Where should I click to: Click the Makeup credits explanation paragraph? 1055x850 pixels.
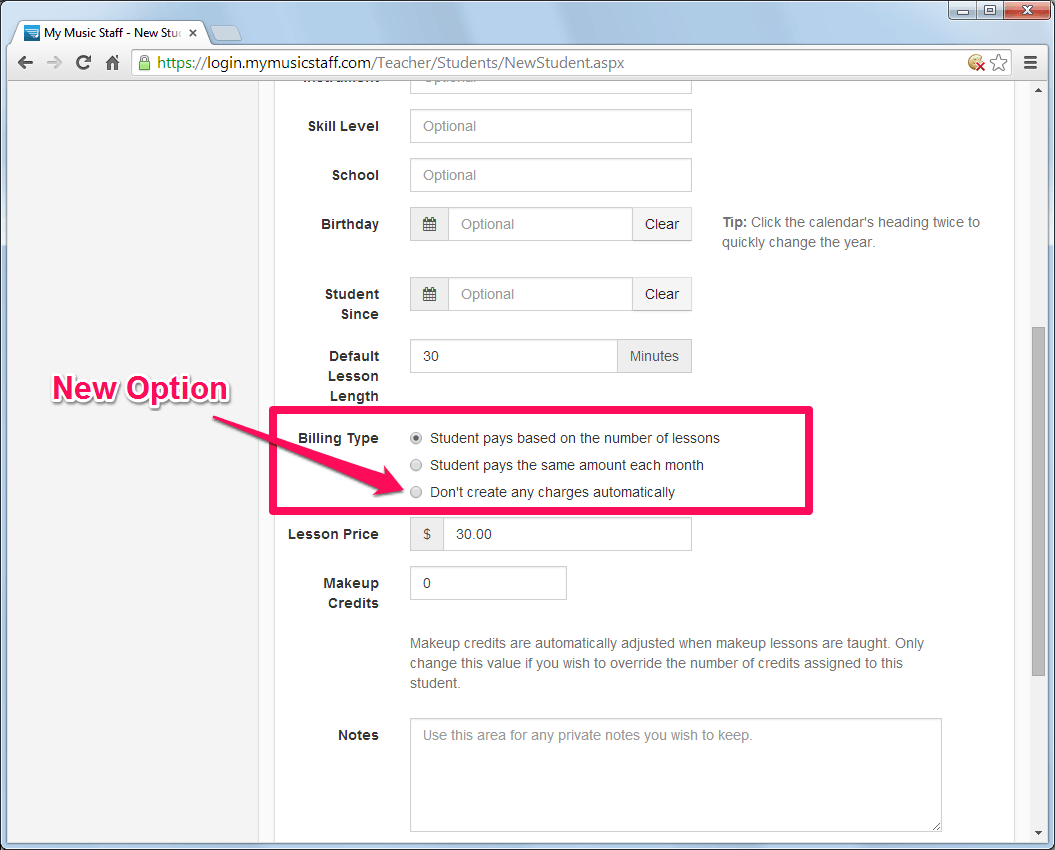point(667,663)
